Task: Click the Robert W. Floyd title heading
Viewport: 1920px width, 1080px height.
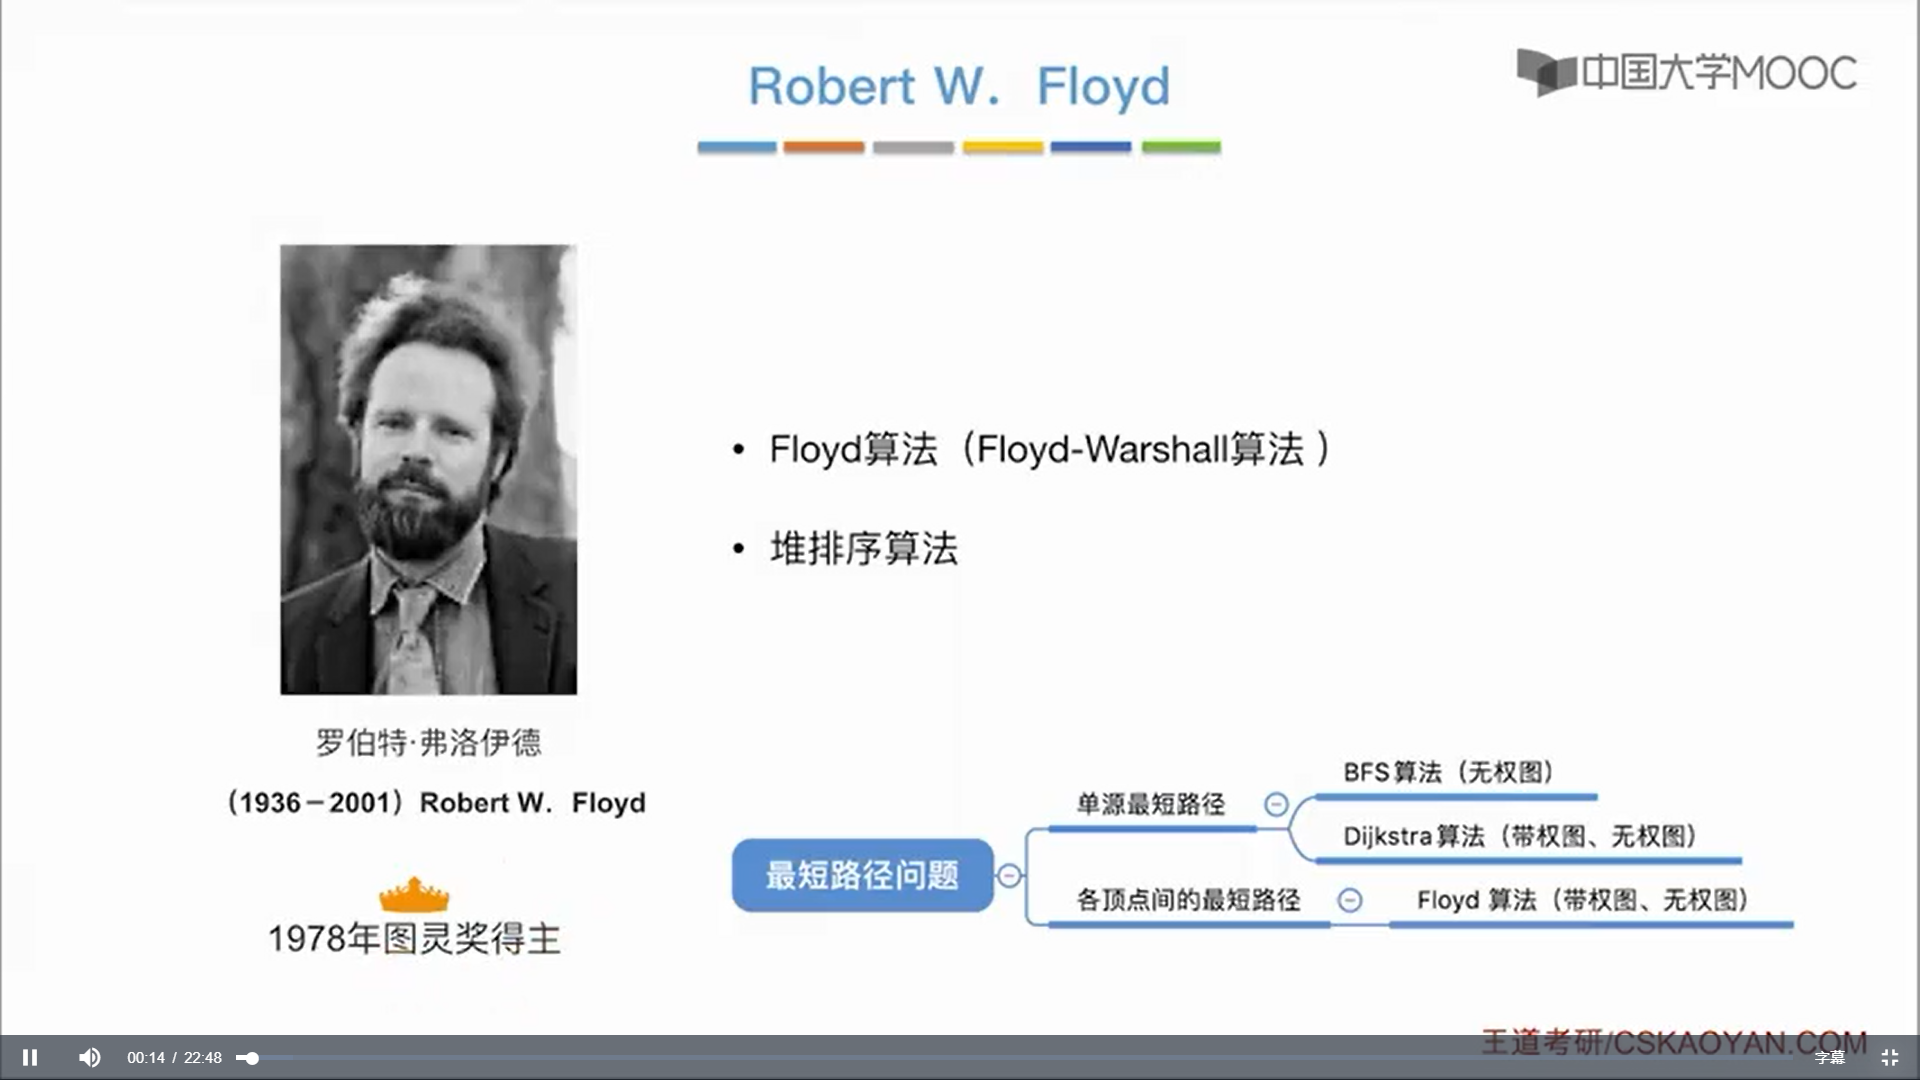Action: coord(958,86)
